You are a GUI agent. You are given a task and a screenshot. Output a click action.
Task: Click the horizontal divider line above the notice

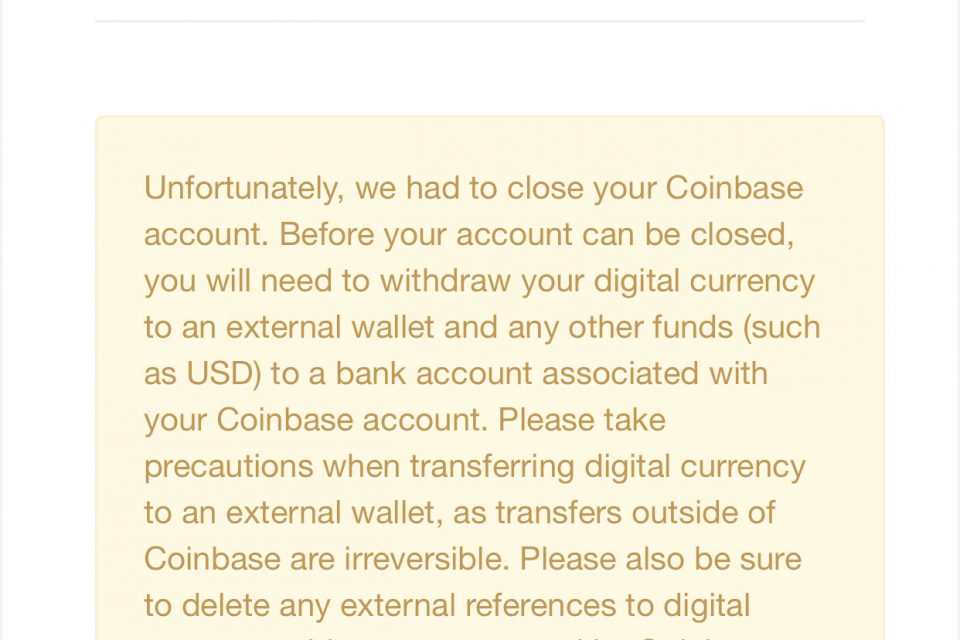point(480,21)
